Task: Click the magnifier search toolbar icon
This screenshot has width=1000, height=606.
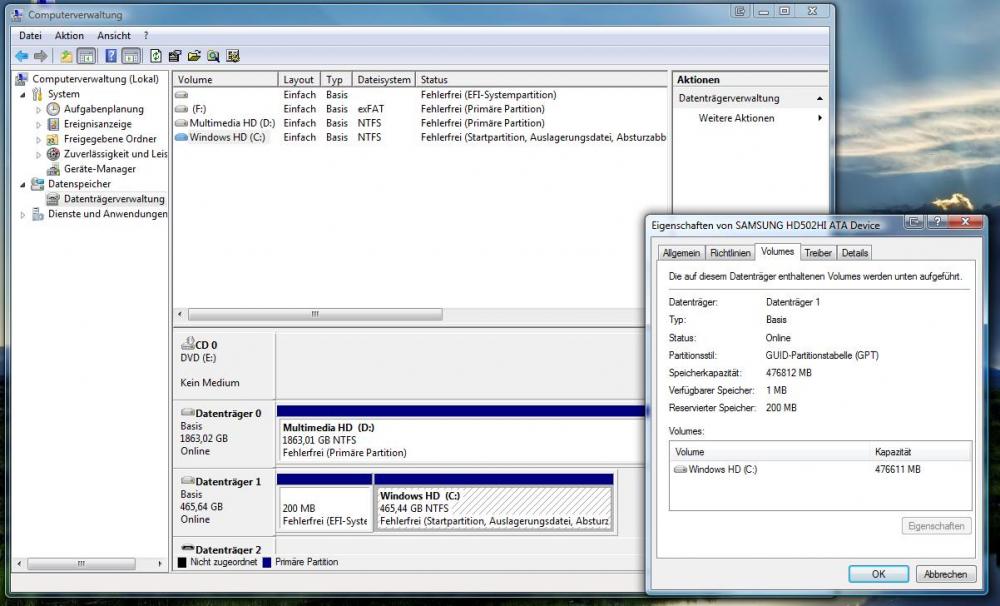Action: click(213, 56)
